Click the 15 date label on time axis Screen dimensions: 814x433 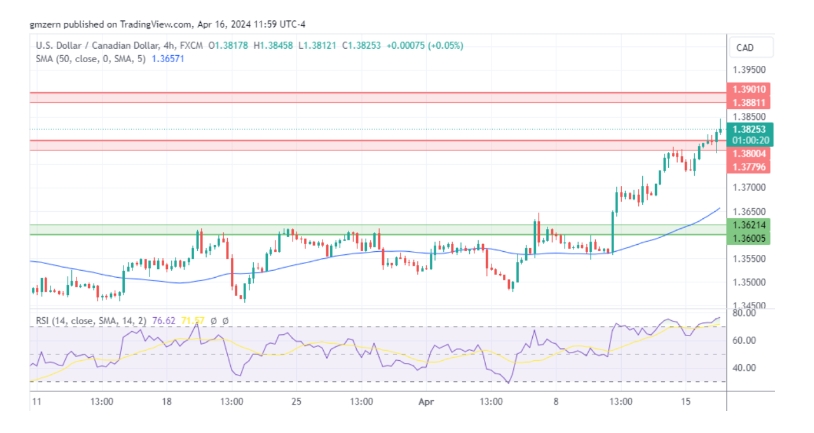pyautogui.click(x=685, y=402)
